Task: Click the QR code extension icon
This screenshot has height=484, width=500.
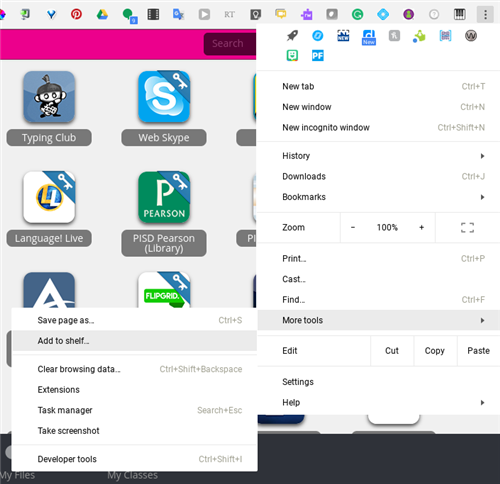Action: tap(445, 35)
